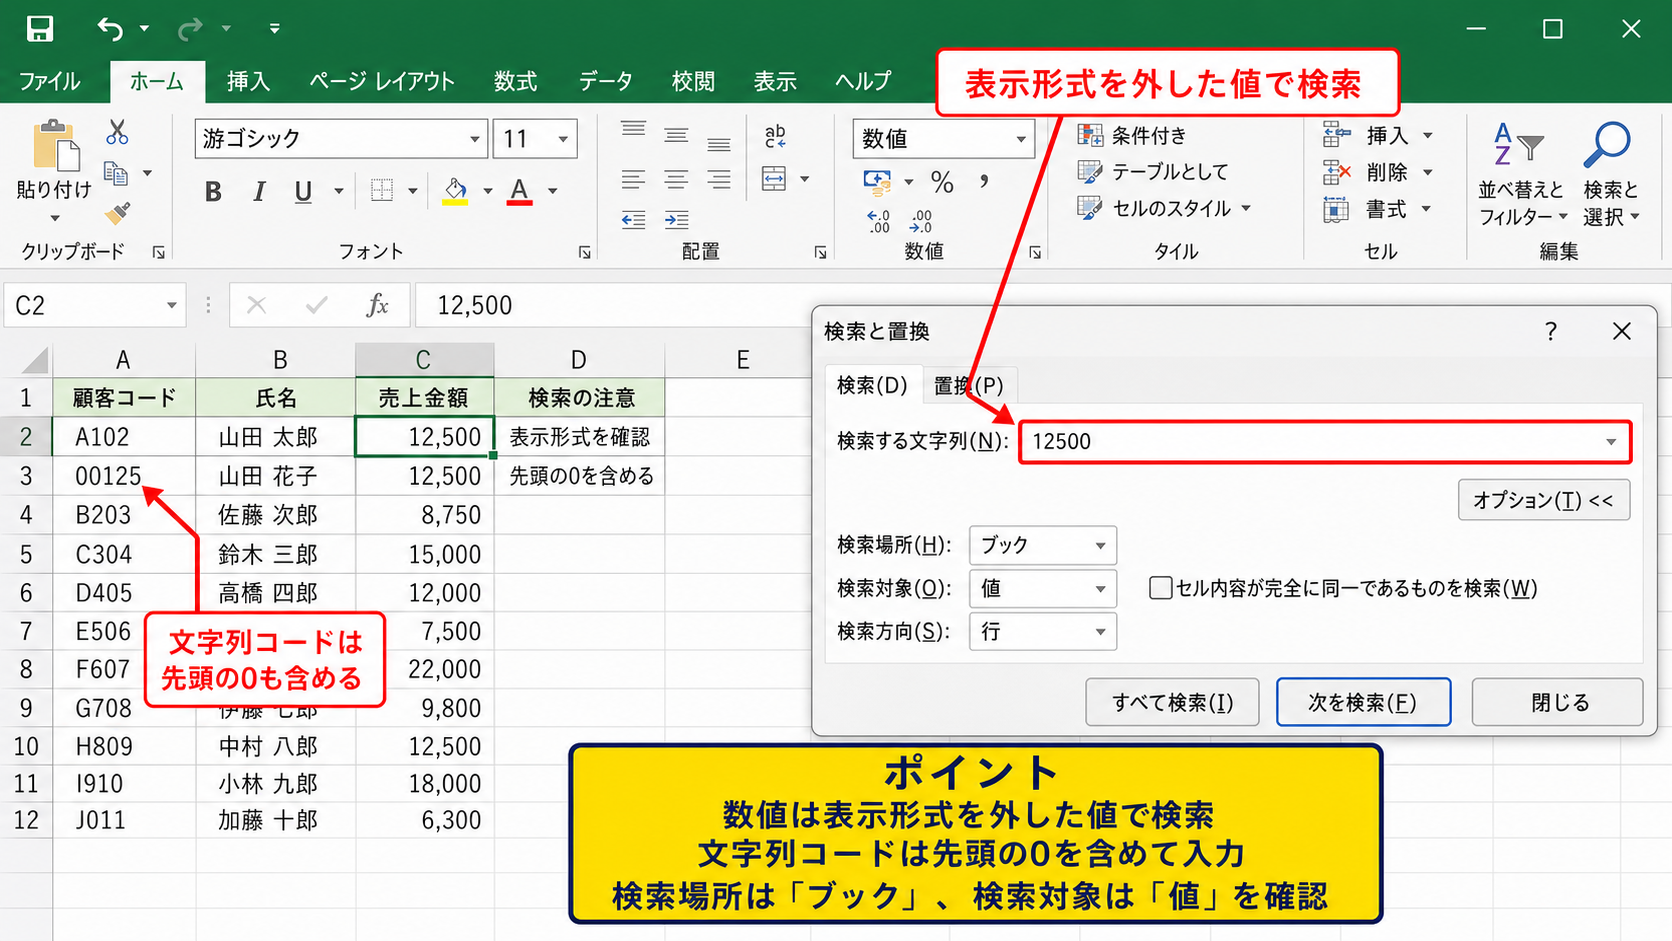Click the Copy icon in clipboard group
1672x941 pixels.
pos(116,174)
